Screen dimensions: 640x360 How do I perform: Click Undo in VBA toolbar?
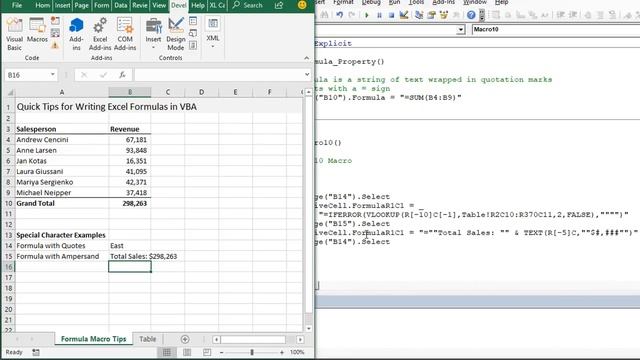[340, 15]
